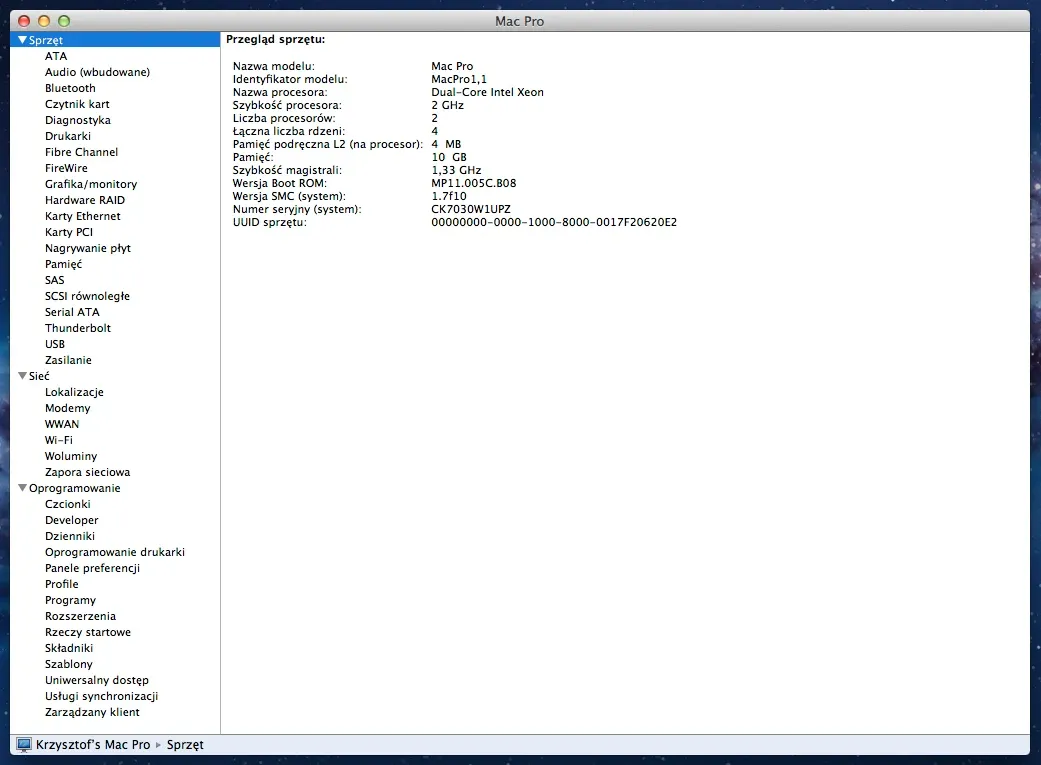Select Czcionki under Oprogramowanie
1041x765 pixels.
click(x=67, y=504)
